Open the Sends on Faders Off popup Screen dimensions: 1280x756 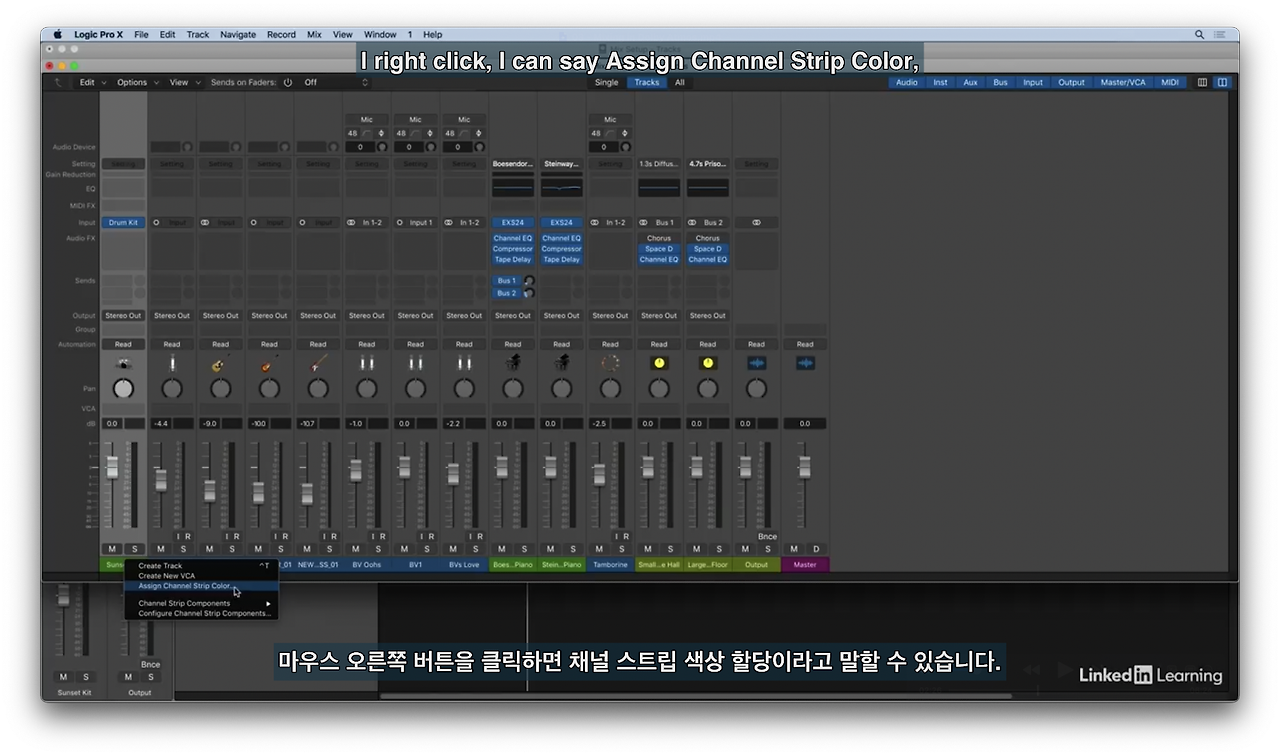click(336, 83)
